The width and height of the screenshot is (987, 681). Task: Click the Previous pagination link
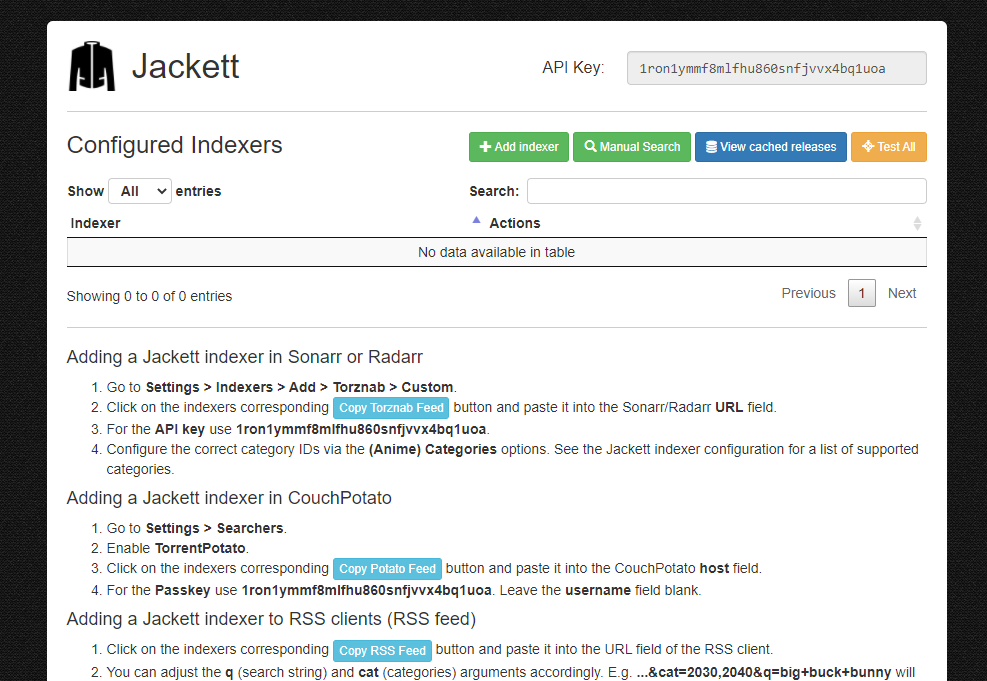pos(808,293)
